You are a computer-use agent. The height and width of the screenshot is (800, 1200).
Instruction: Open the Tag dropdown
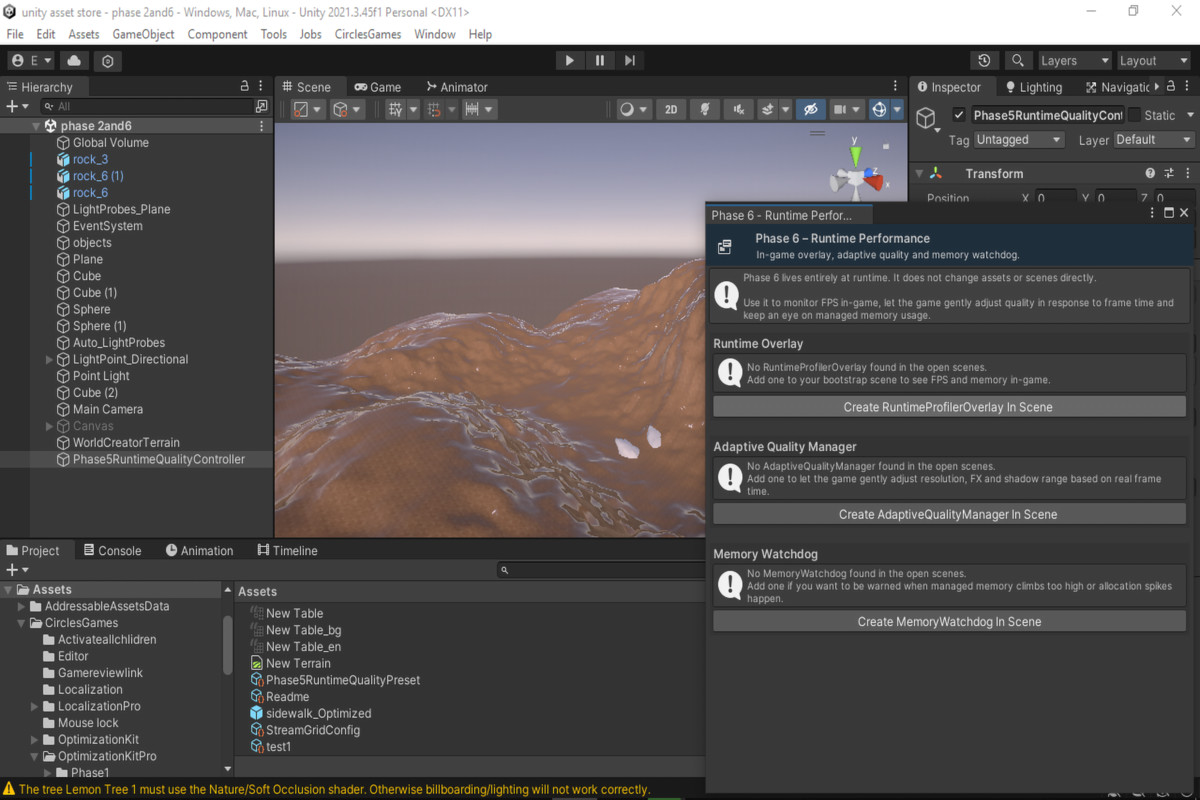(x=1019, y=140)
